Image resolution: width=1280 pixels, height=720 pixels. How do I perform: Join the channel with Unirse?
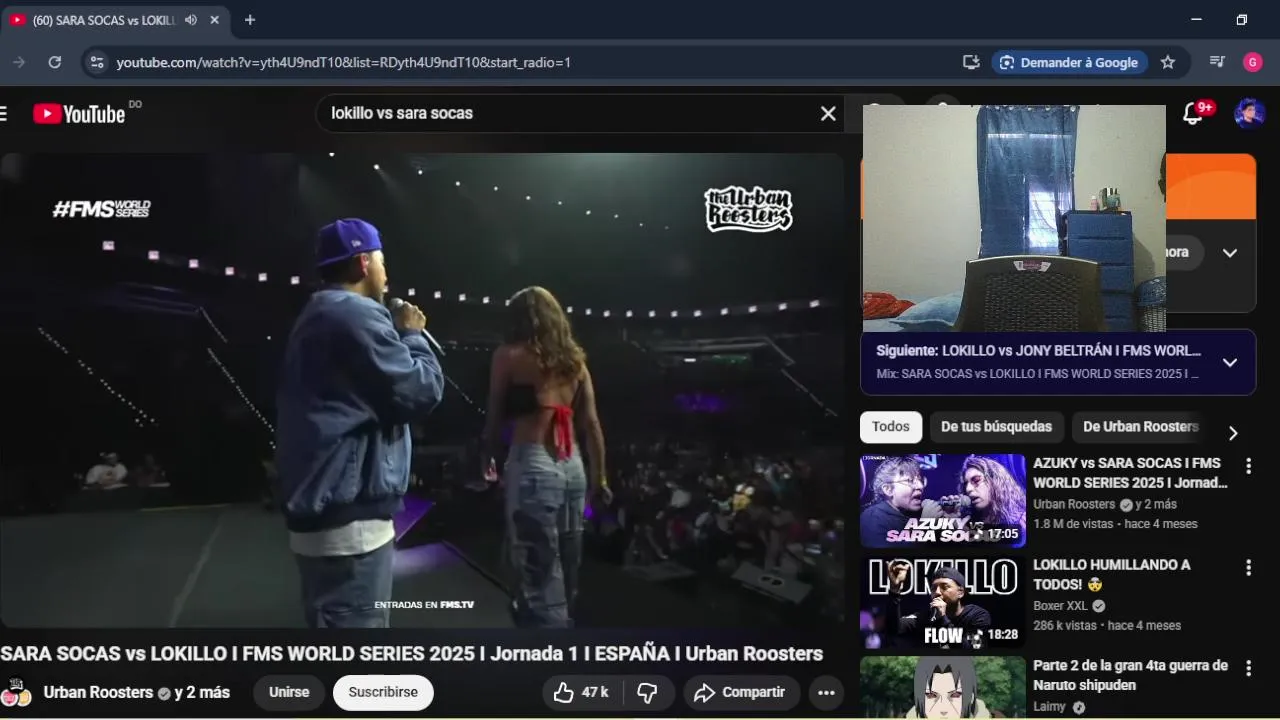pos(289,692)
